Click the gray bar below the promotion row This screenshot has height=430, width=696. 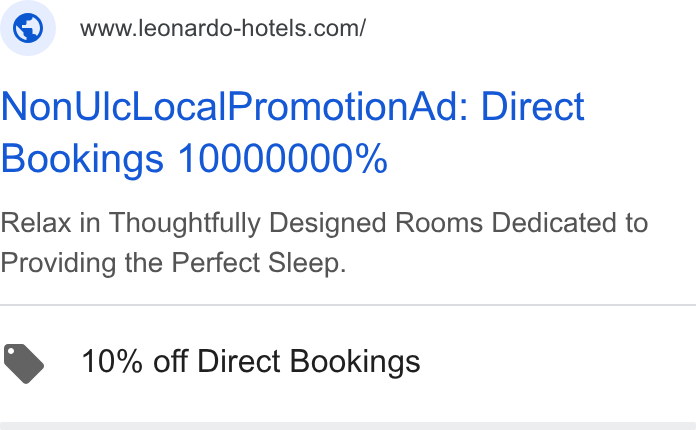point(348,426)
